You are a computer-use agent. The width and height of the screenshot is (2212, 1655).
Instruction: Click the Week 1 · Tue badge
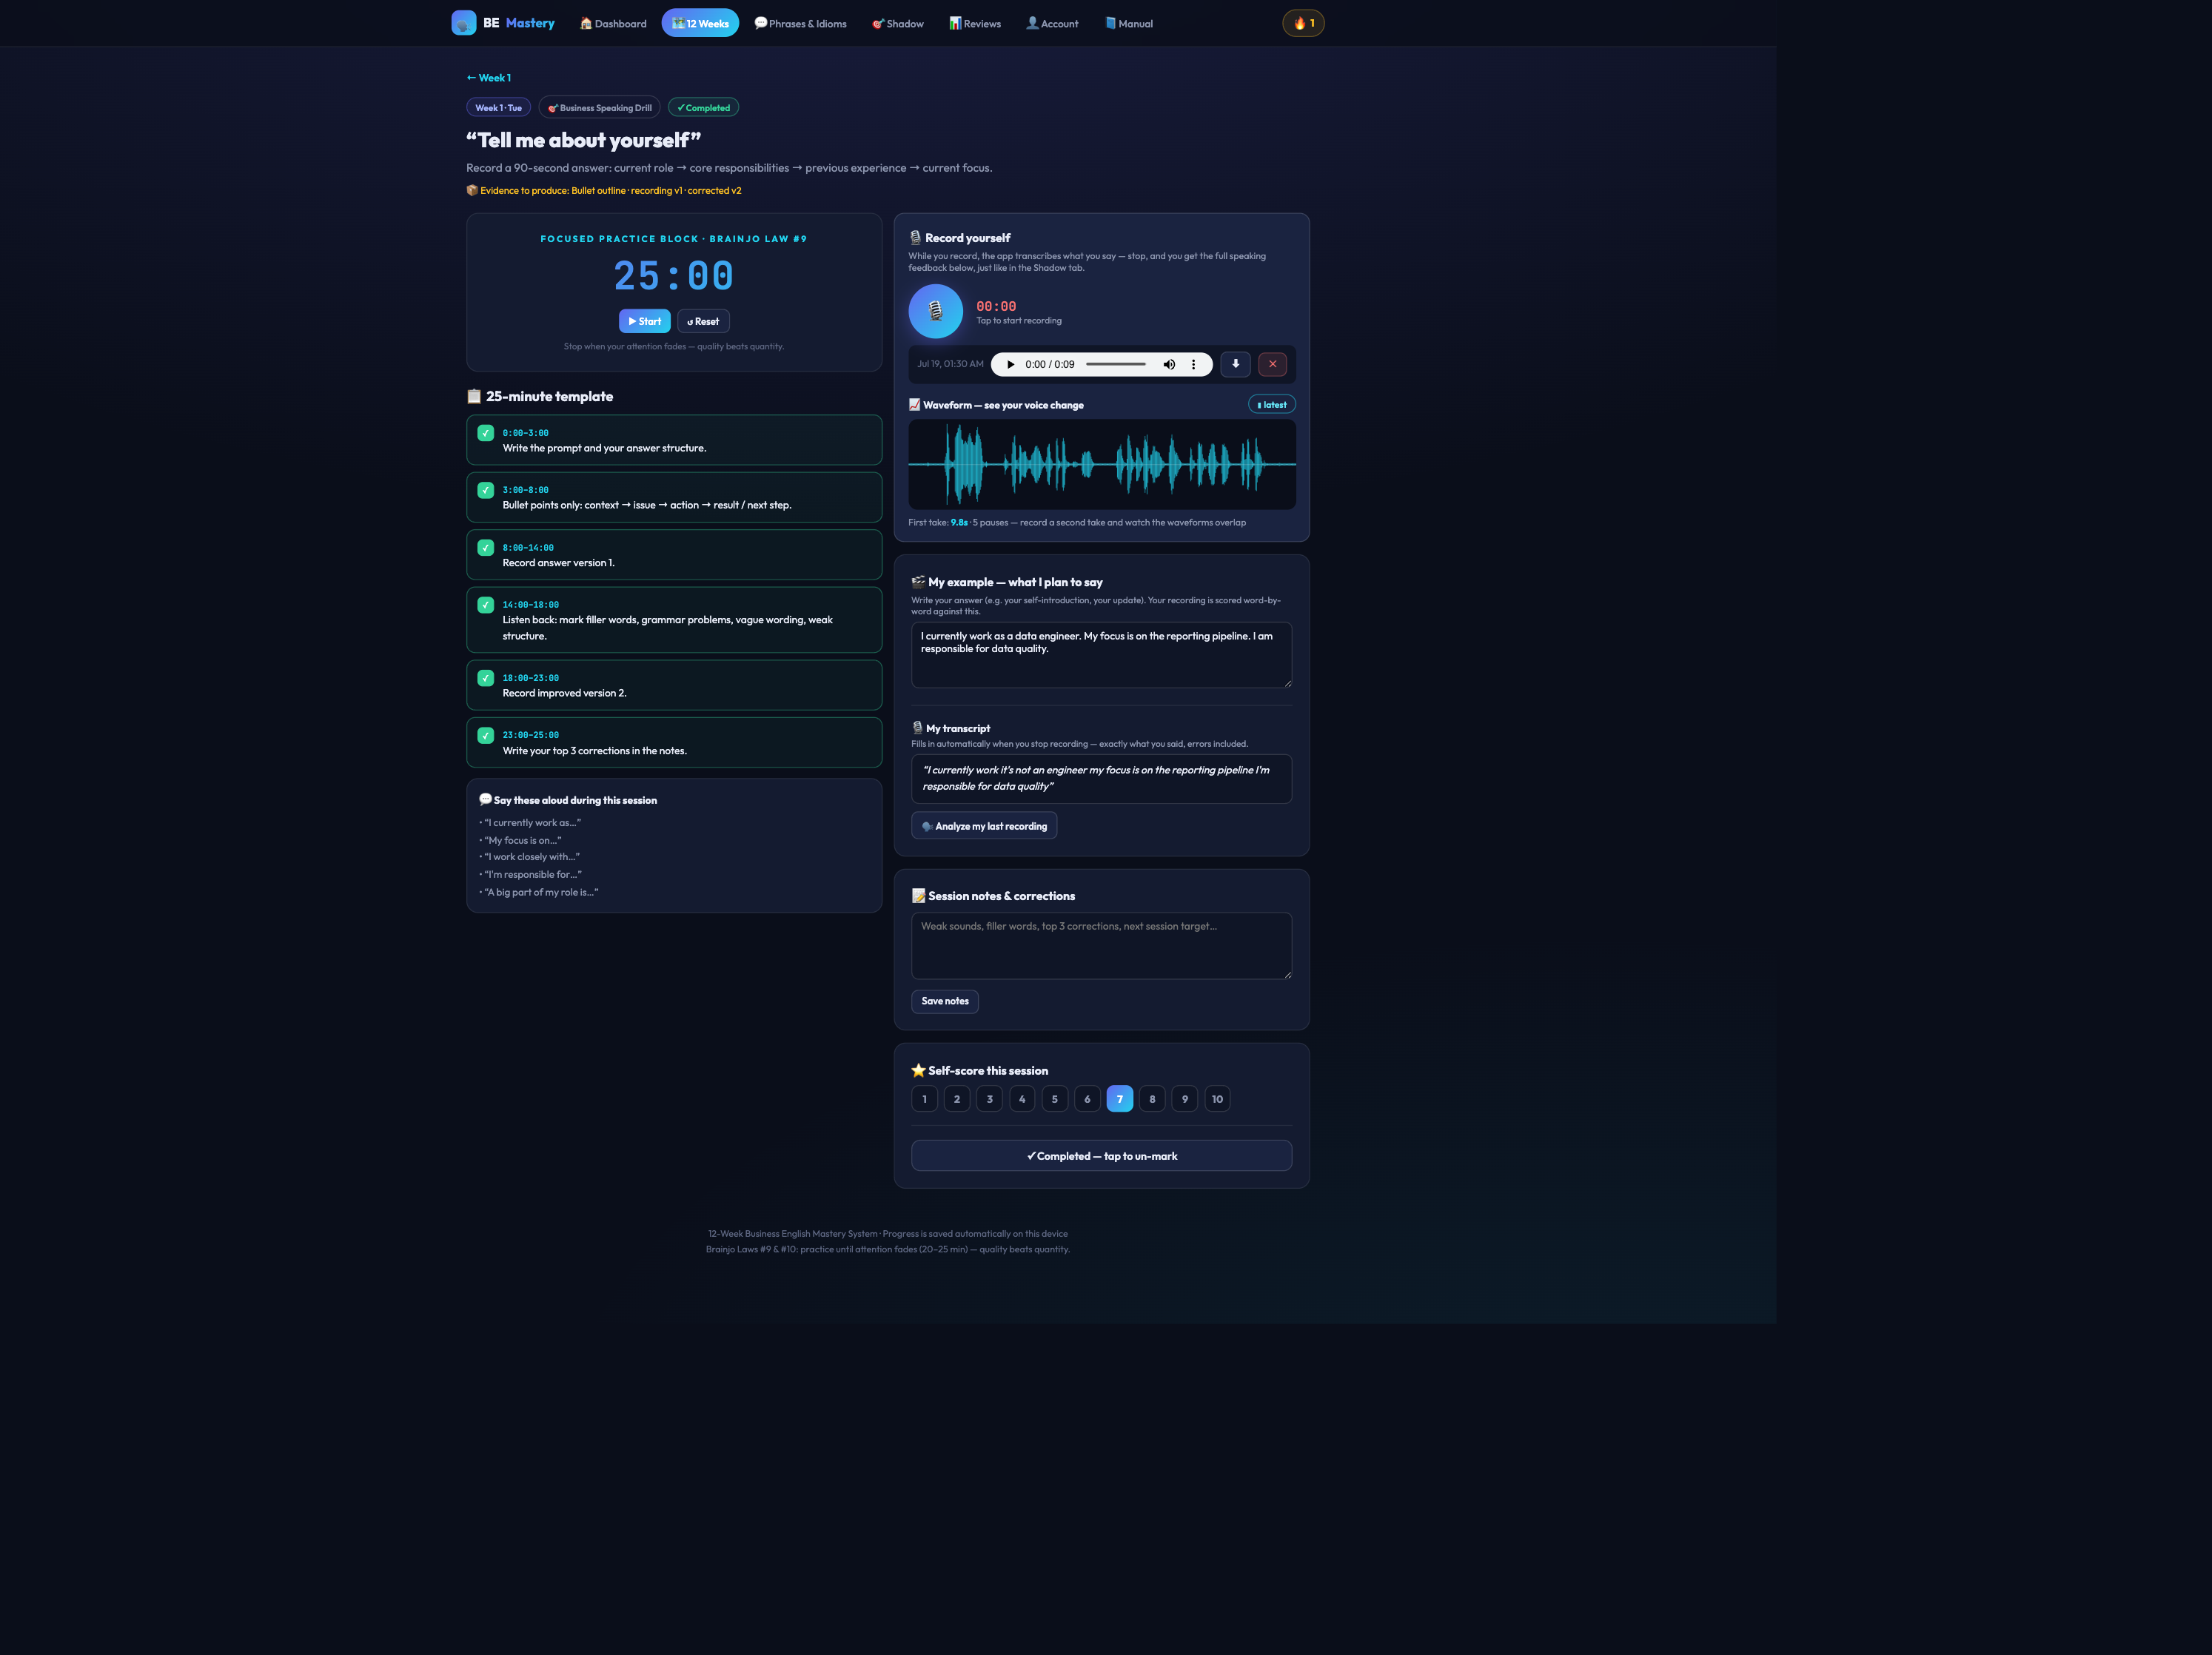(x=498, y=108)
